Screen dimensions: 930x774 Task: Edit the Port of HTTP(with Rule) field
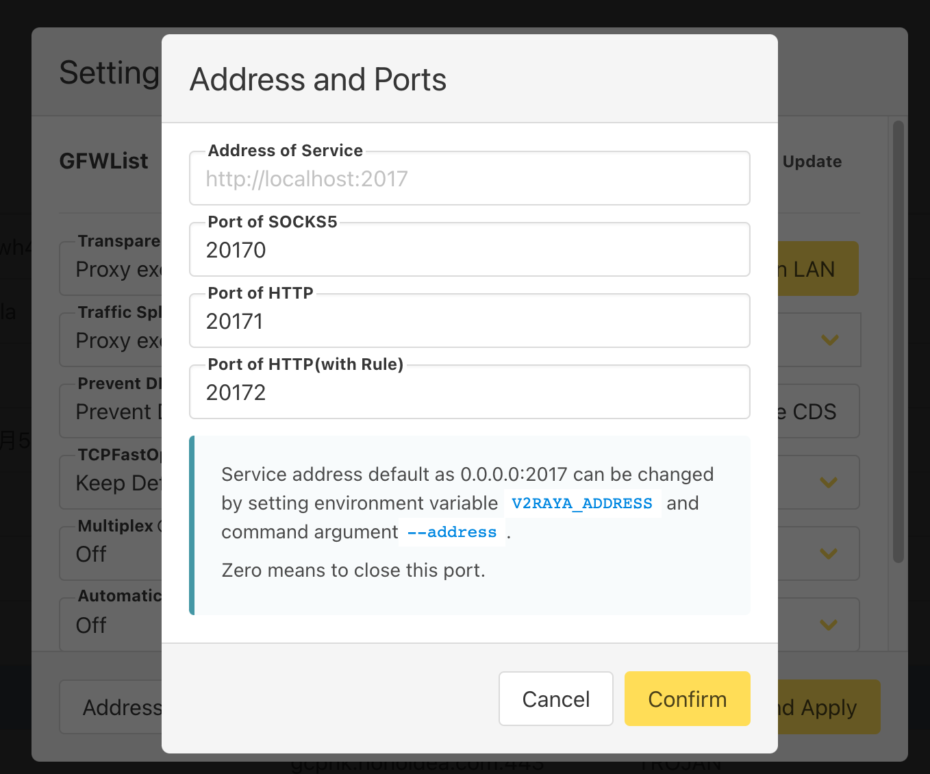(469, 392)
